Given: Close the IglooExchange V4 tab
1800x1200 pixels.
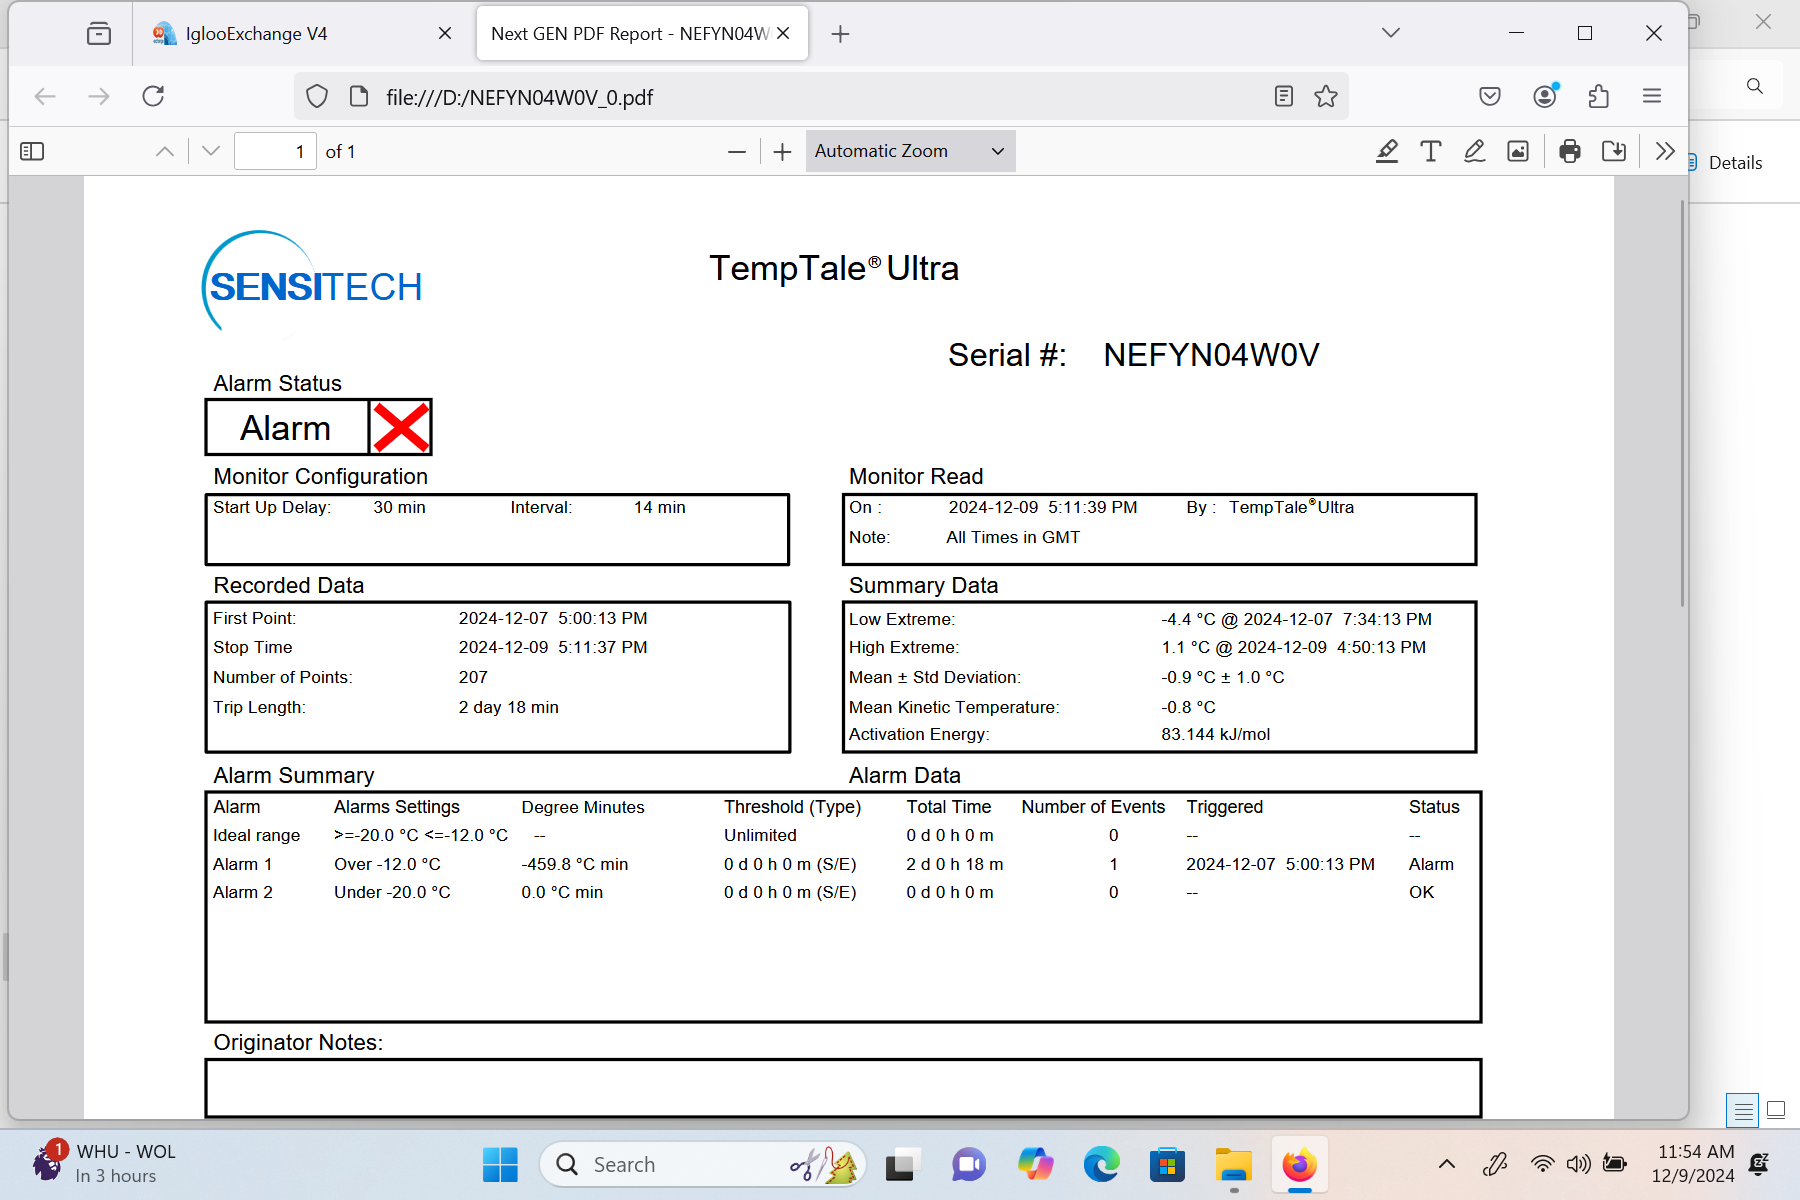Looking at the screenshot, I should tap(445, 34).
